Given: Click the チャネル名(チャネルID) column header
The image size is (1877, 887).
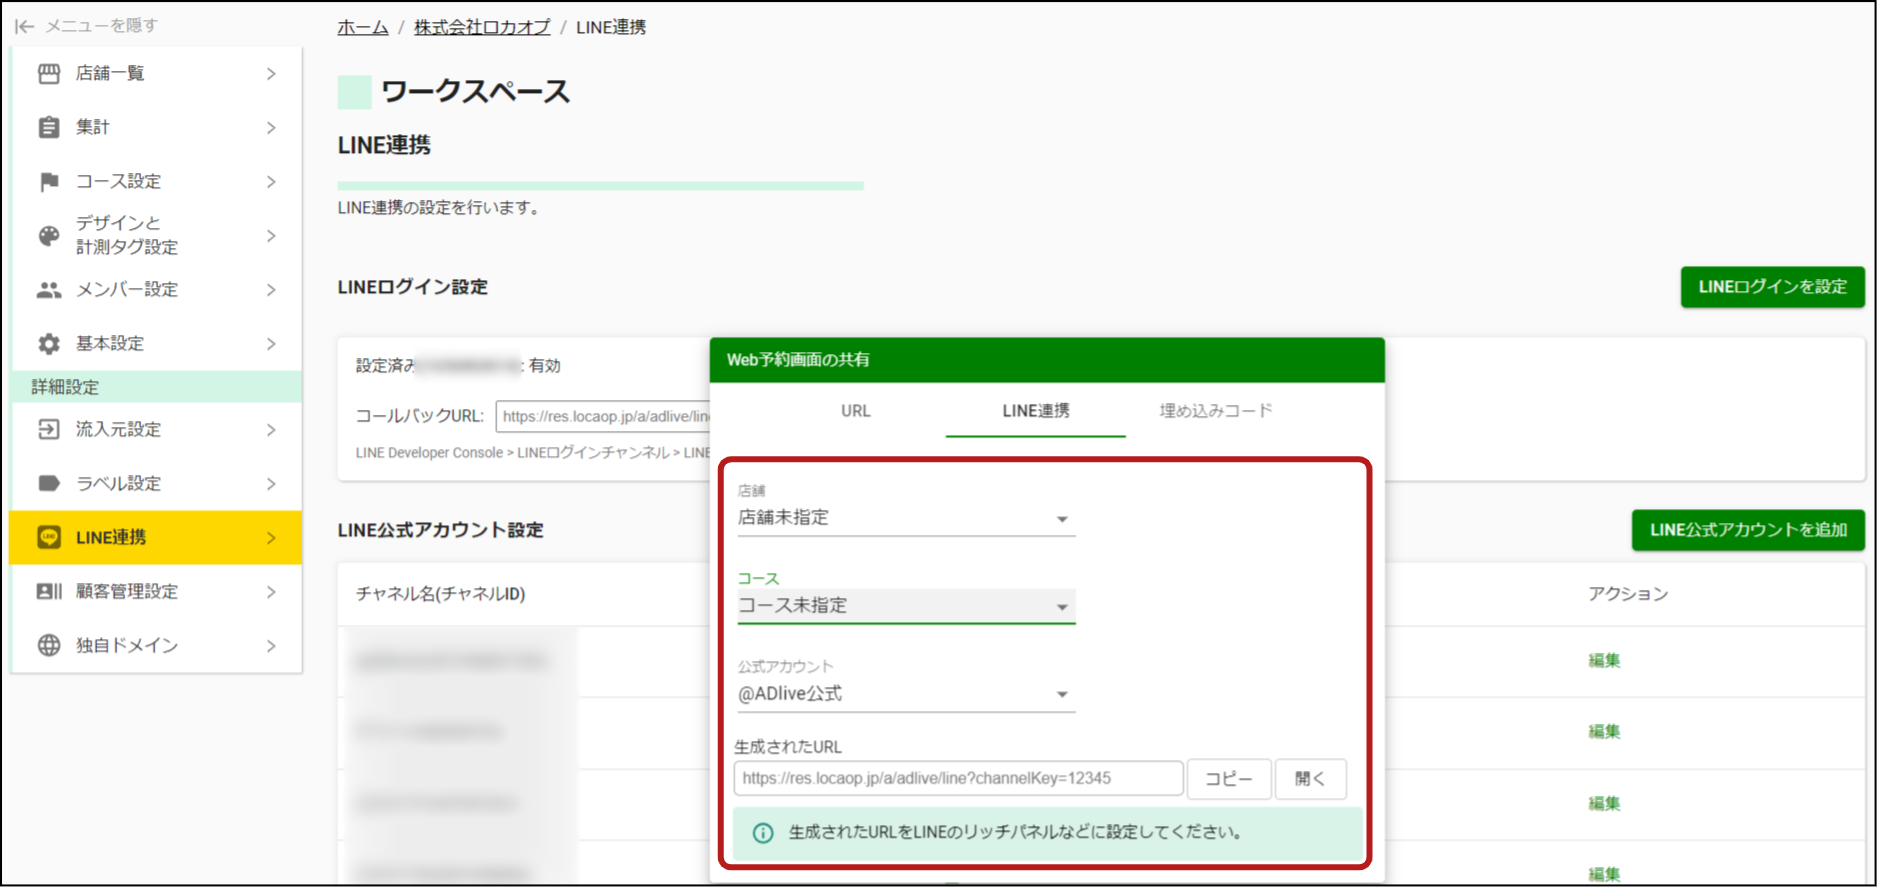Looking at the screenshot, I should pos(441,594).
